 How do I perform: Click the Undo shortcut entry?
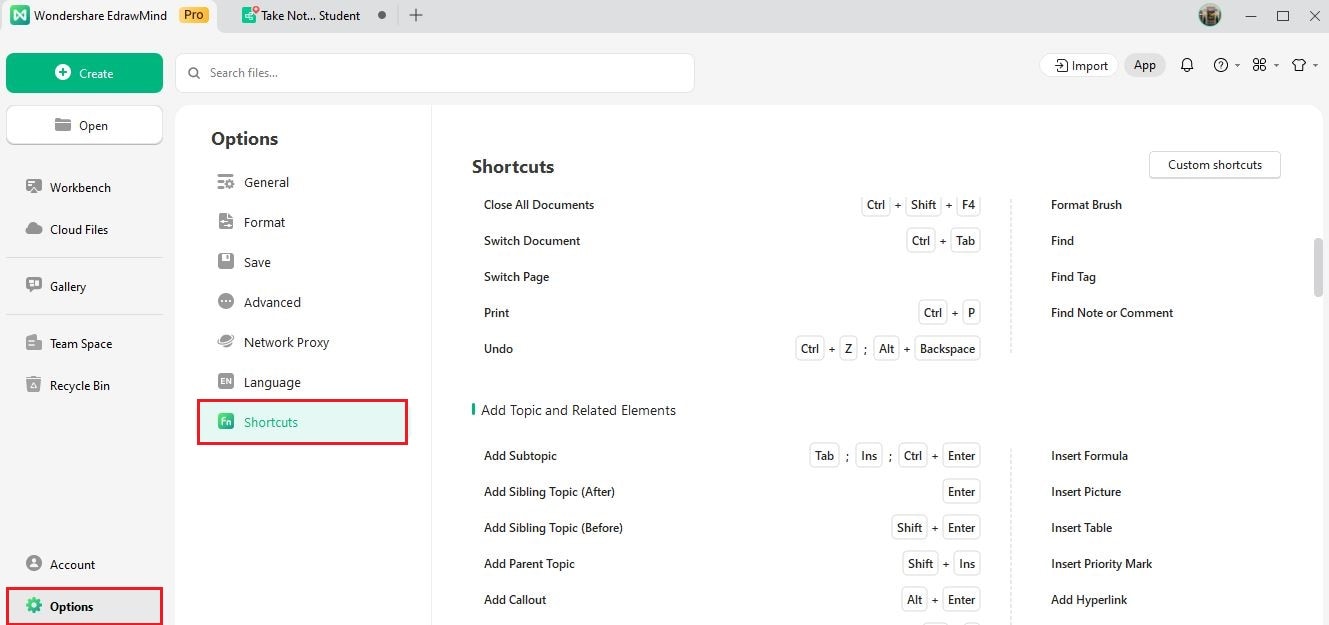732,349
